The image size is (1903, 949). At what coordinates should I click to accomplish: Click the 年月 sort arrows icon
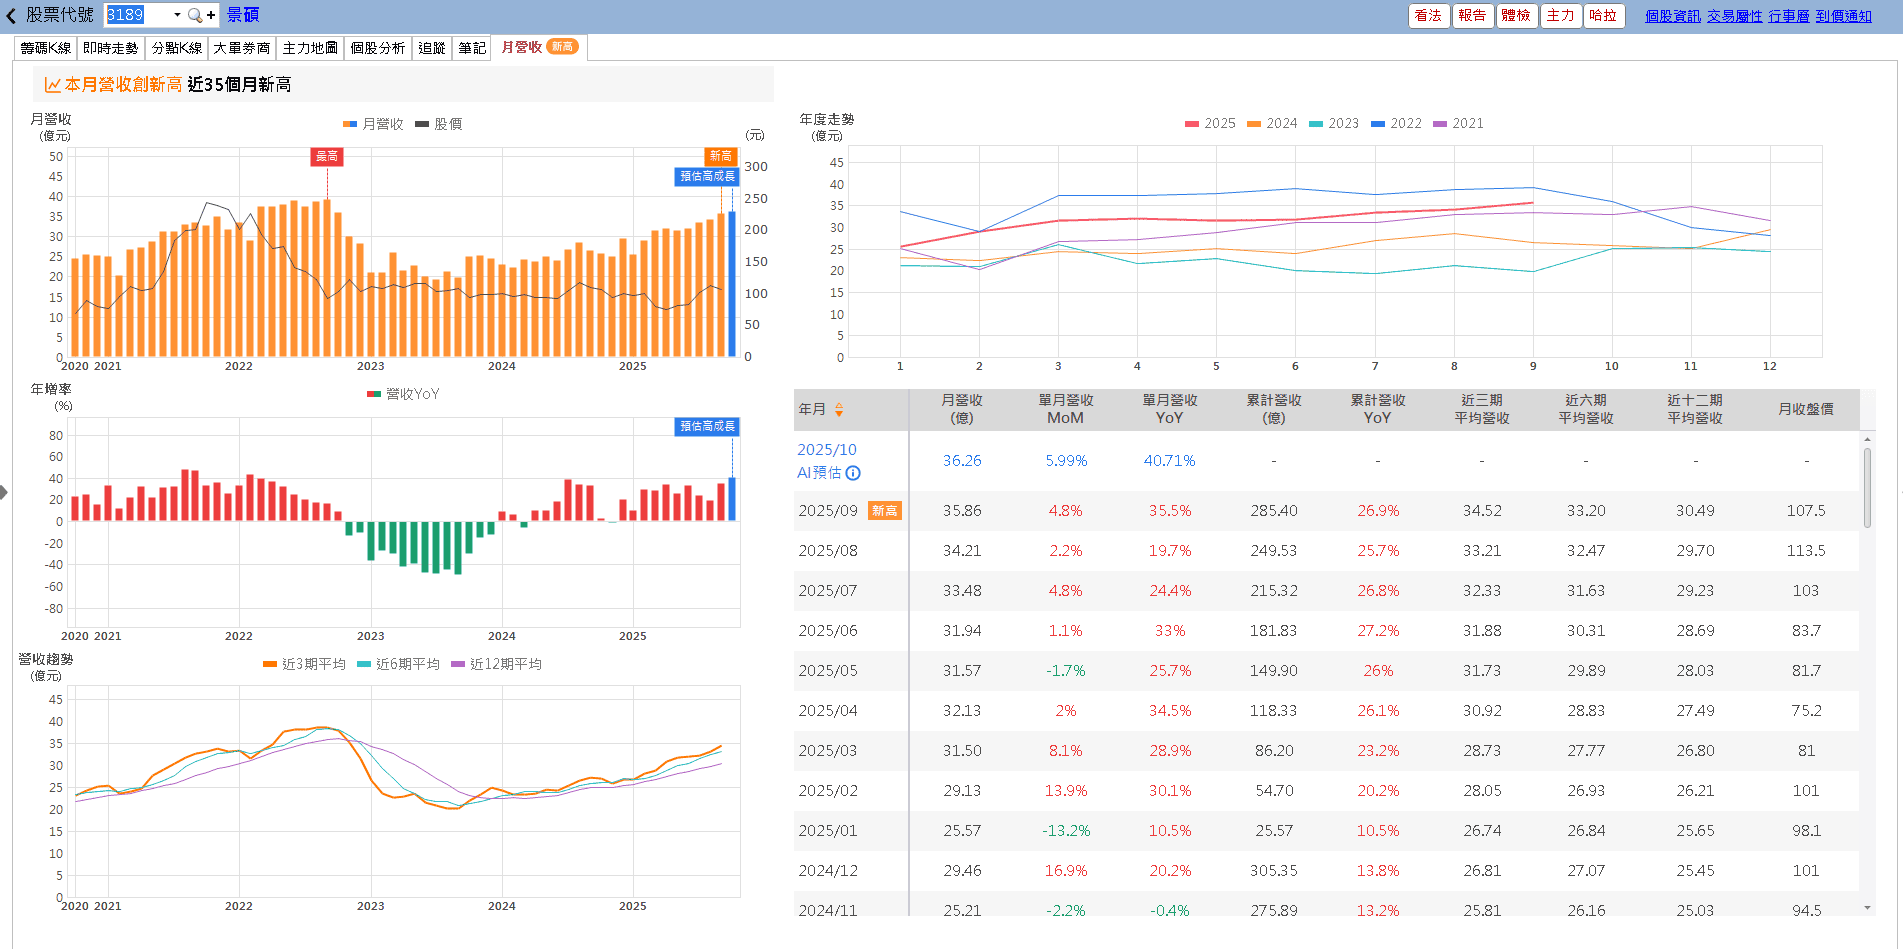(839, 409)
